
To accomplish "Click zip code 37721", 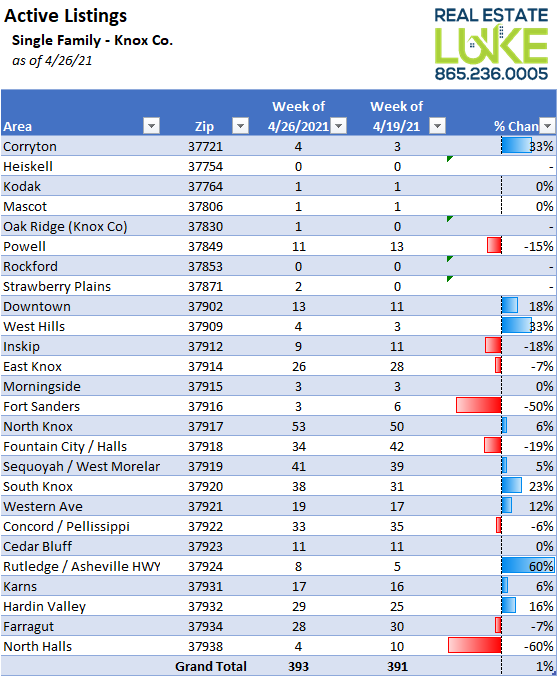I will point(206,147).
